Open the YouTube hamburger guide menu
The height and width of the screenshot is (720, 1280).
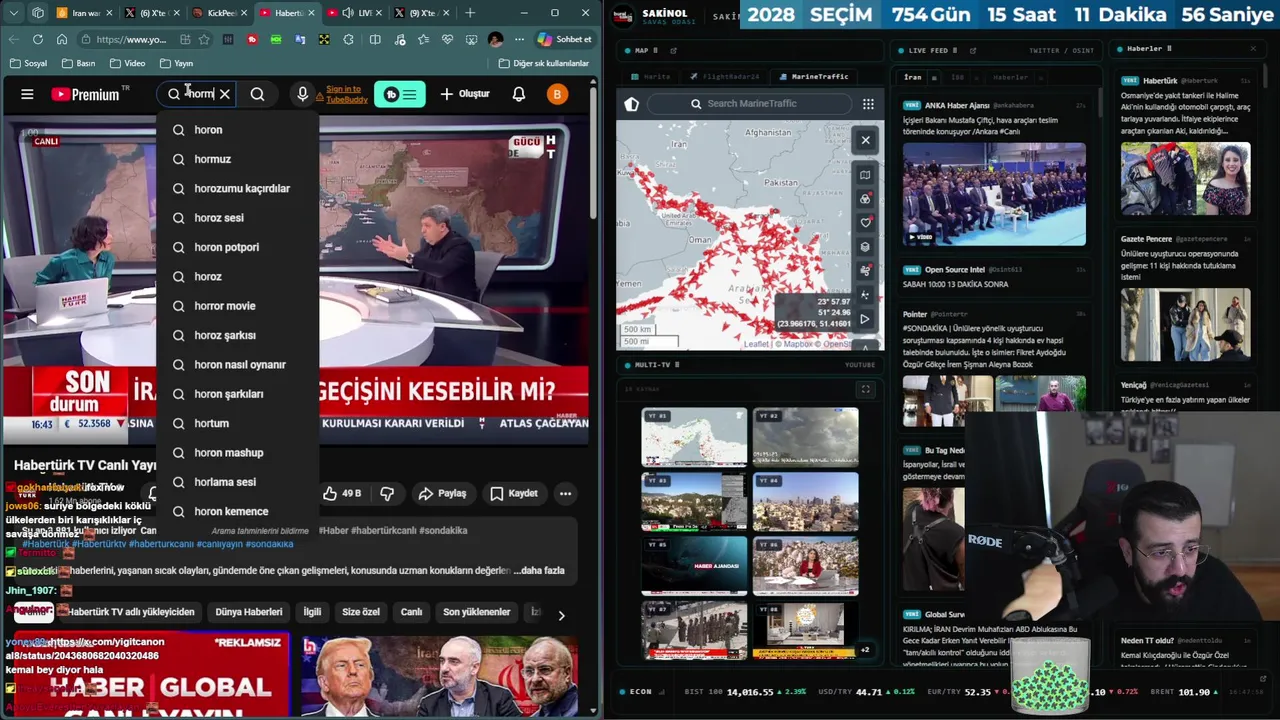click(27, 94)
